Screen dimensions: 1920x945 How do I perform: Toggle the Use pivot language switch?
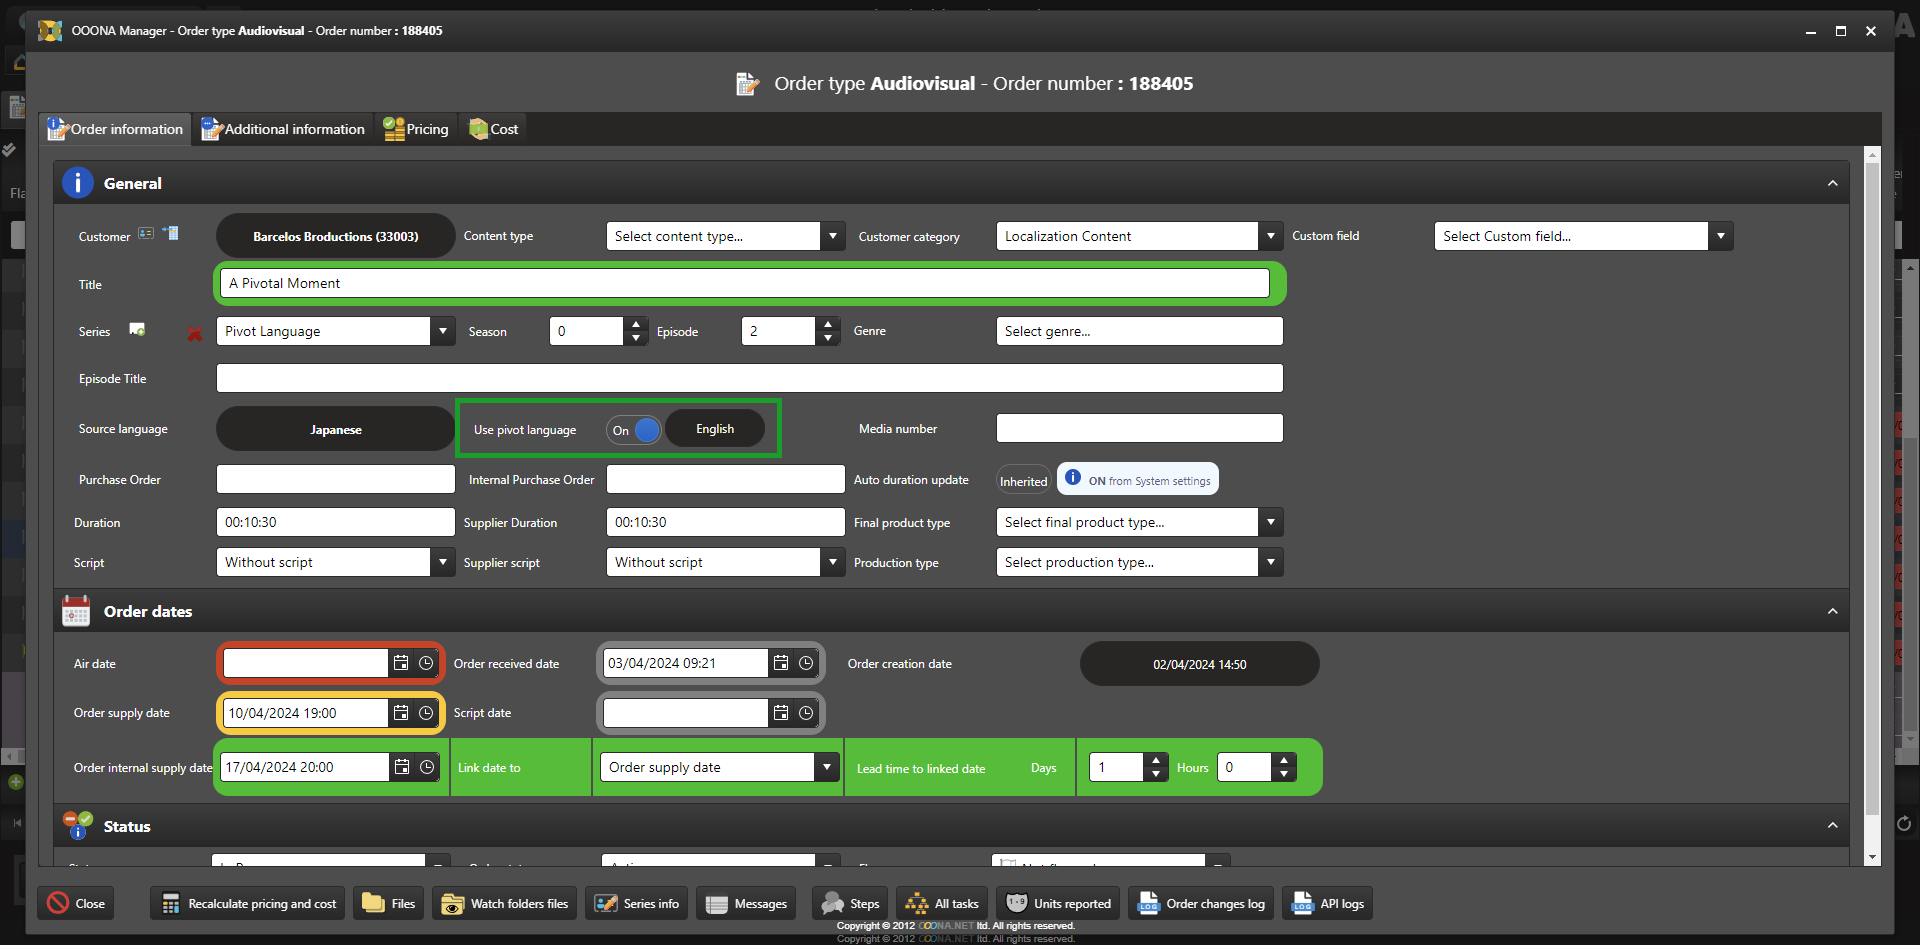(634, 430)
